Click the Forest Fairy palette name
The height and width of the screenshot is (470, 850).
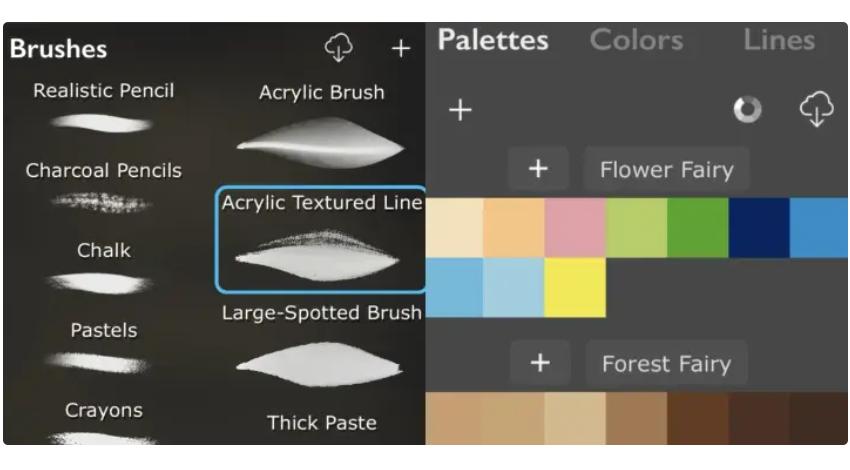click(666, 363)
